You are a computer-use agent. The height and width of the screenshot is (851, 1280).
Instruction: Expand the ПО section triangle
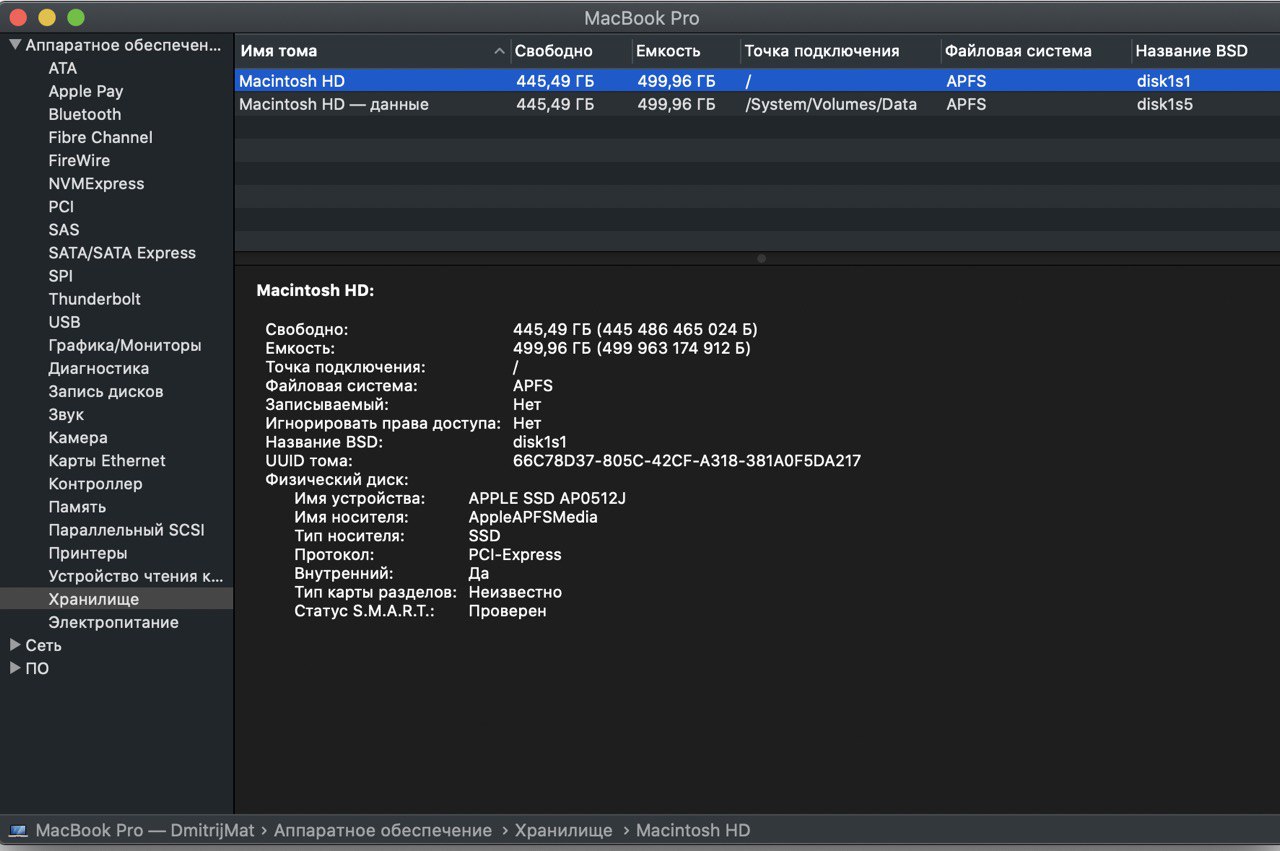(x=15, y=668)
